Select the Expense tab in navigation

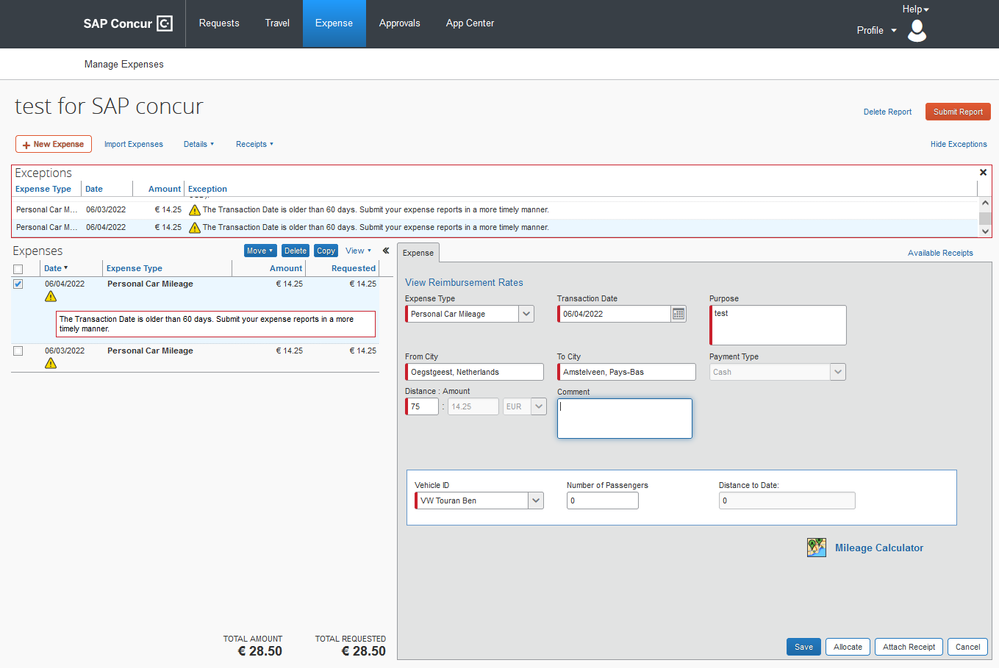pyautogui.click(x=334, y=24)
